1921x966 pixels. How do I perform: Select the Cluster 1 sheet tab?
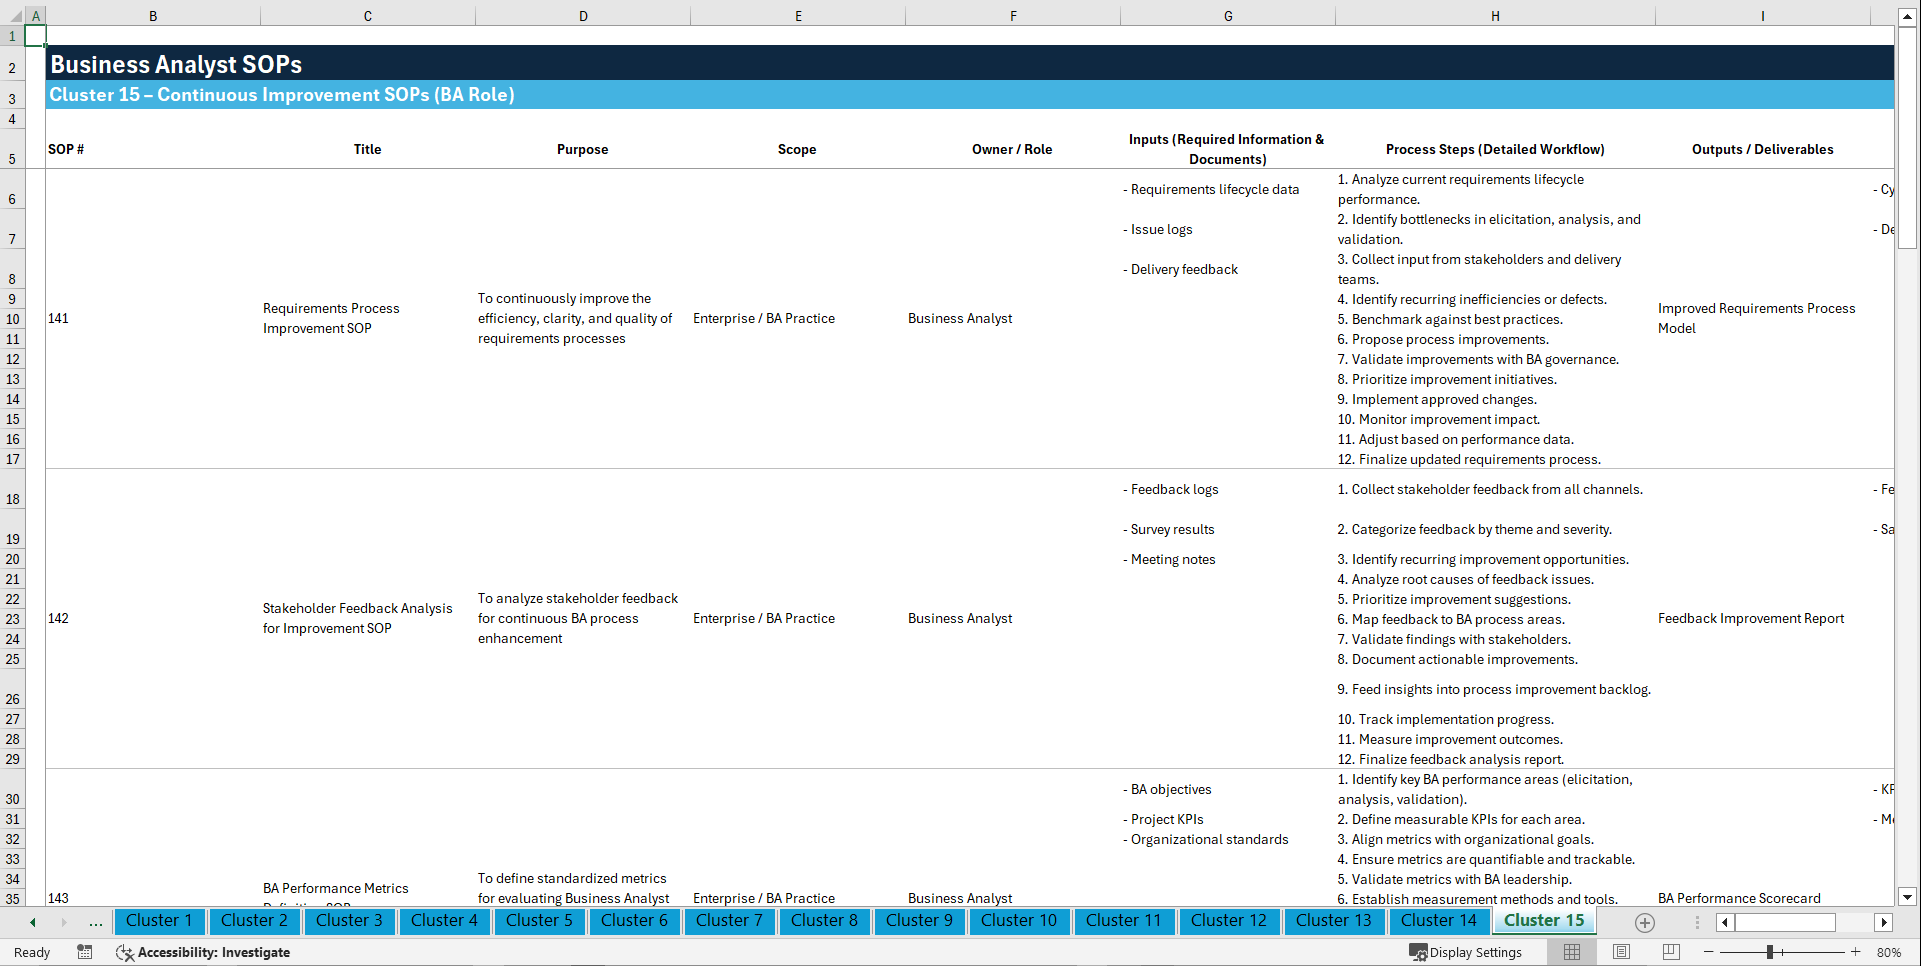tap(159, 921)
